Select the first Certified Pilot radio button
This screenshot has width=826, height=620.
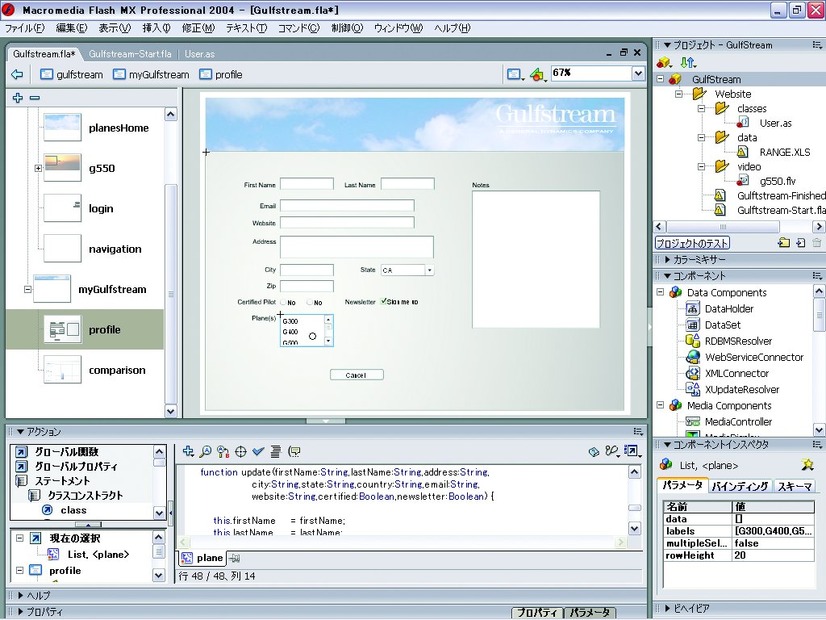click(281, 302)
